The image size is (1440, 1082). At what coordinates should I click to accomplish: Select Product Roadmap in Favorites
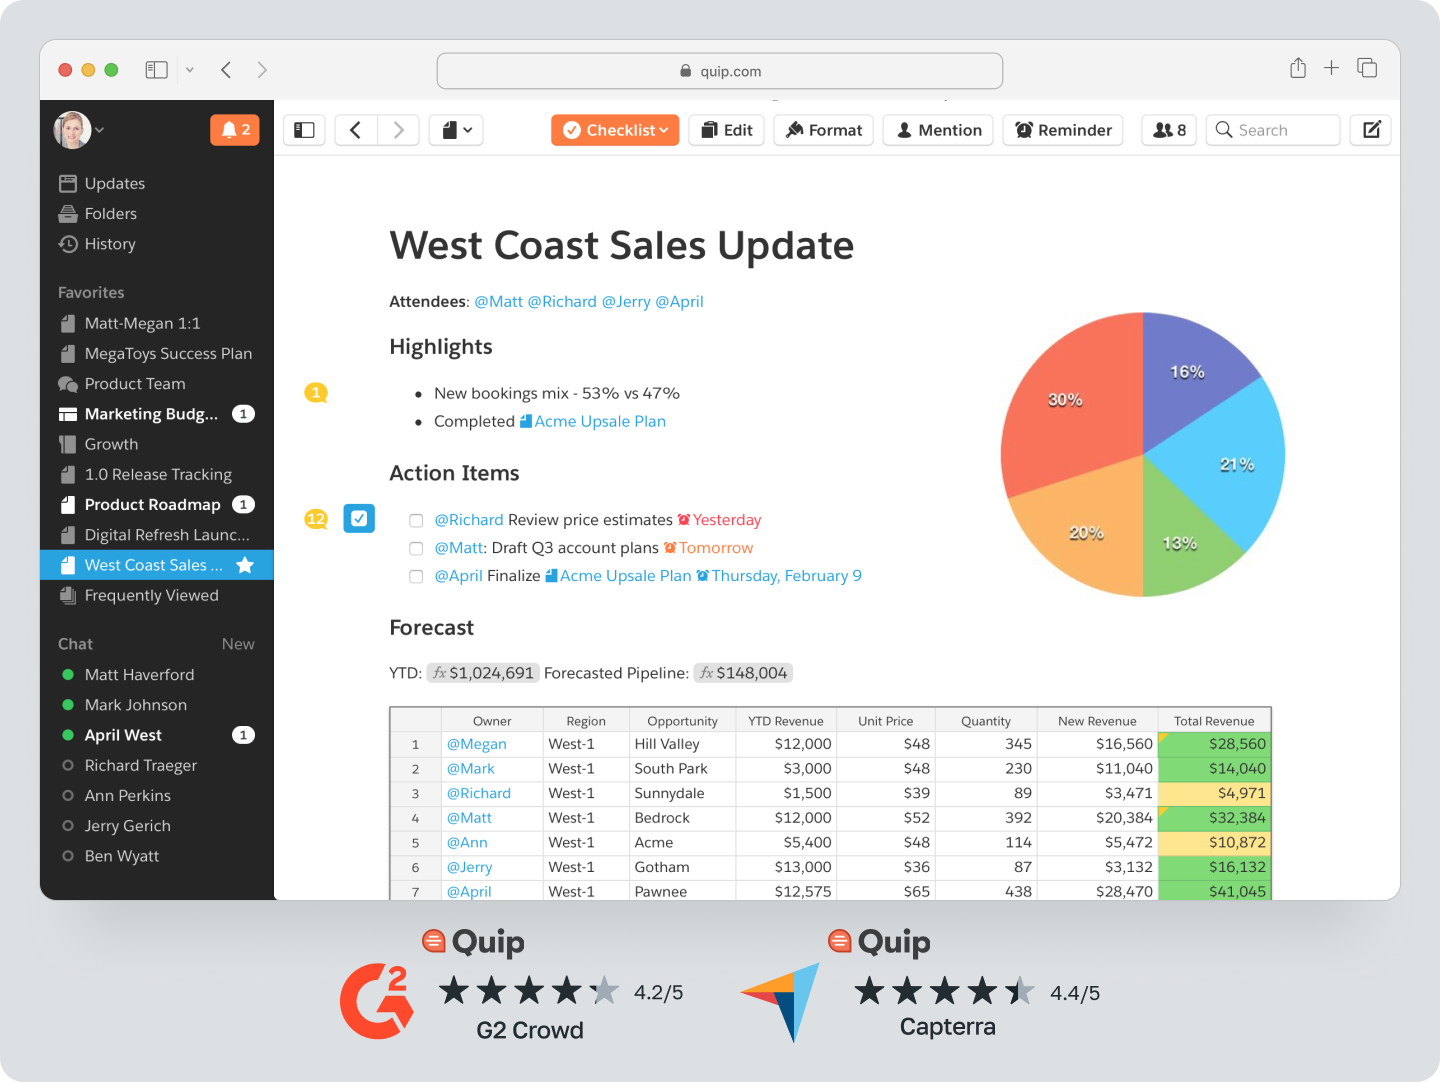(x=152, y=505)
